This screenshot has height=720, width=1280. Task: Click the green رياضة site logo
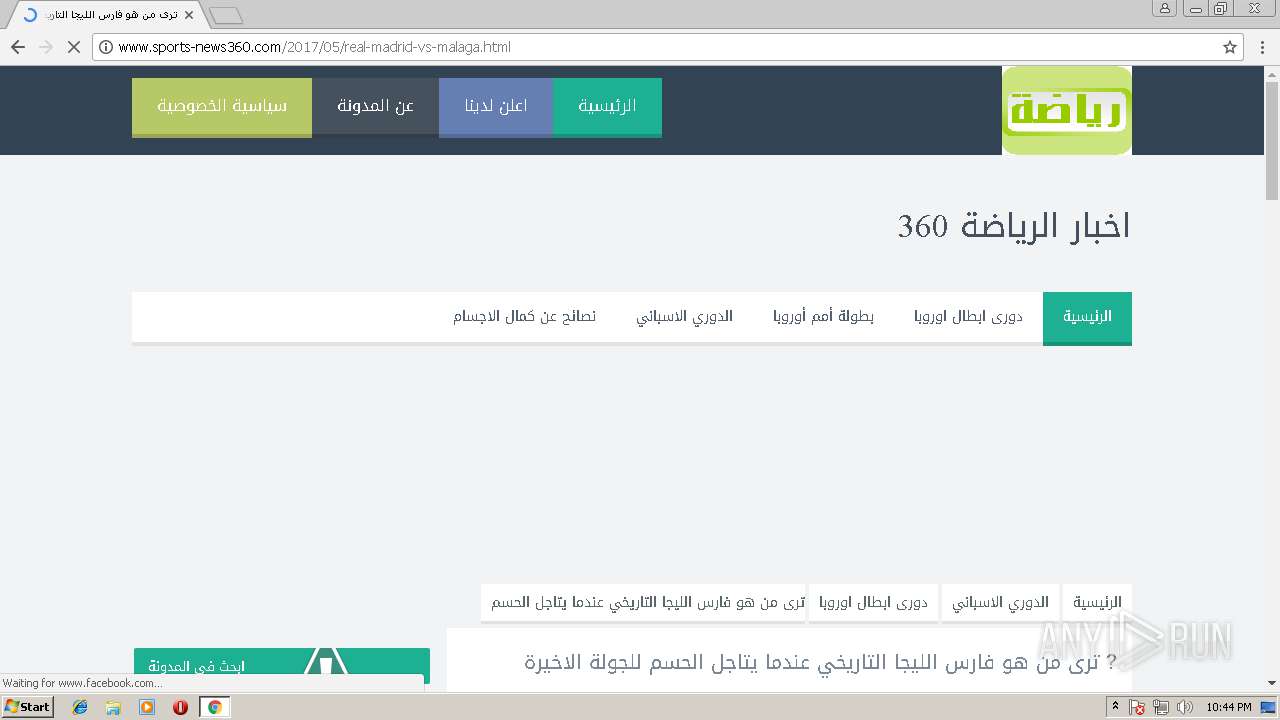(x=1067, y=111)
